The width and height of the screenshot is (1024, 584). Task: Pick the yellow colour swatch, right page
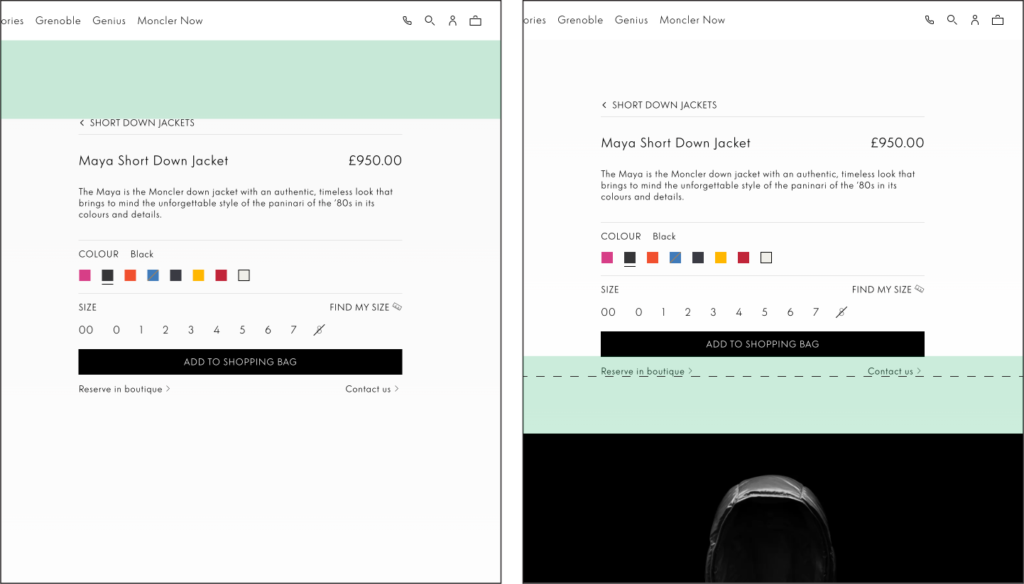point(721,257)
